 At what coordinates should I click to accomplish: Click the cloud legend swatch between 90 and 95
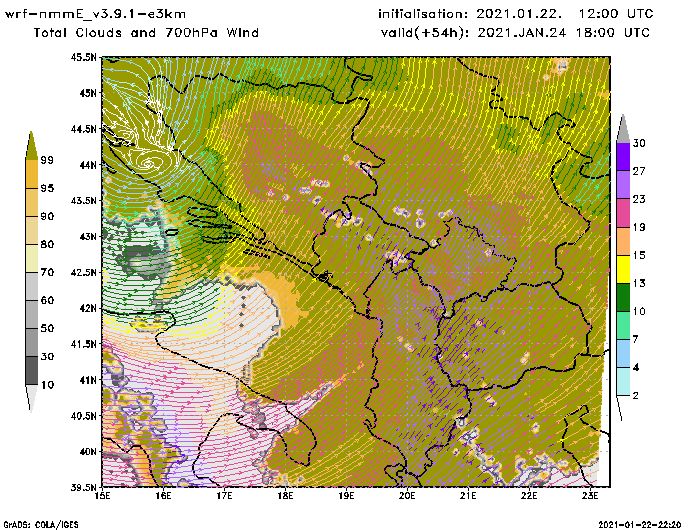32,202
